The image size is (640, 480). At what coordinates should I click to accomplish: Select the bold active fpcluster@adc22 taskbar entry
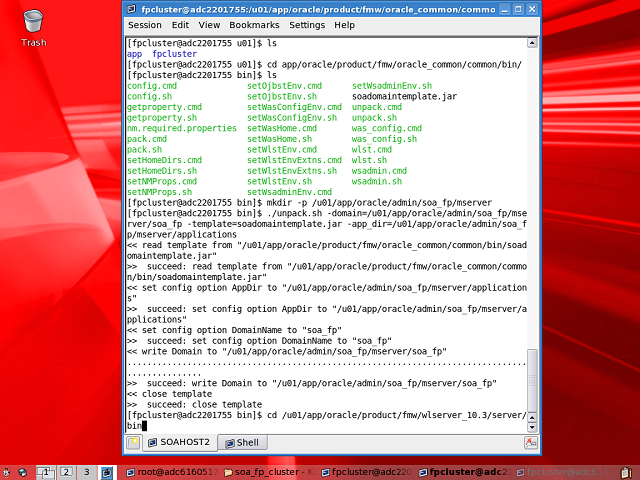coord(464,472)
